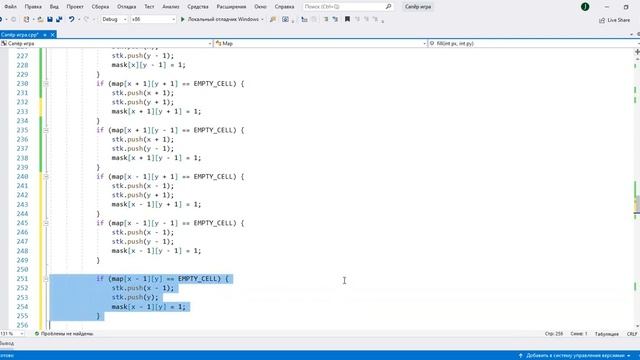Click the Стр: 256 line indicator
The image size is (640, 360).
554,334
